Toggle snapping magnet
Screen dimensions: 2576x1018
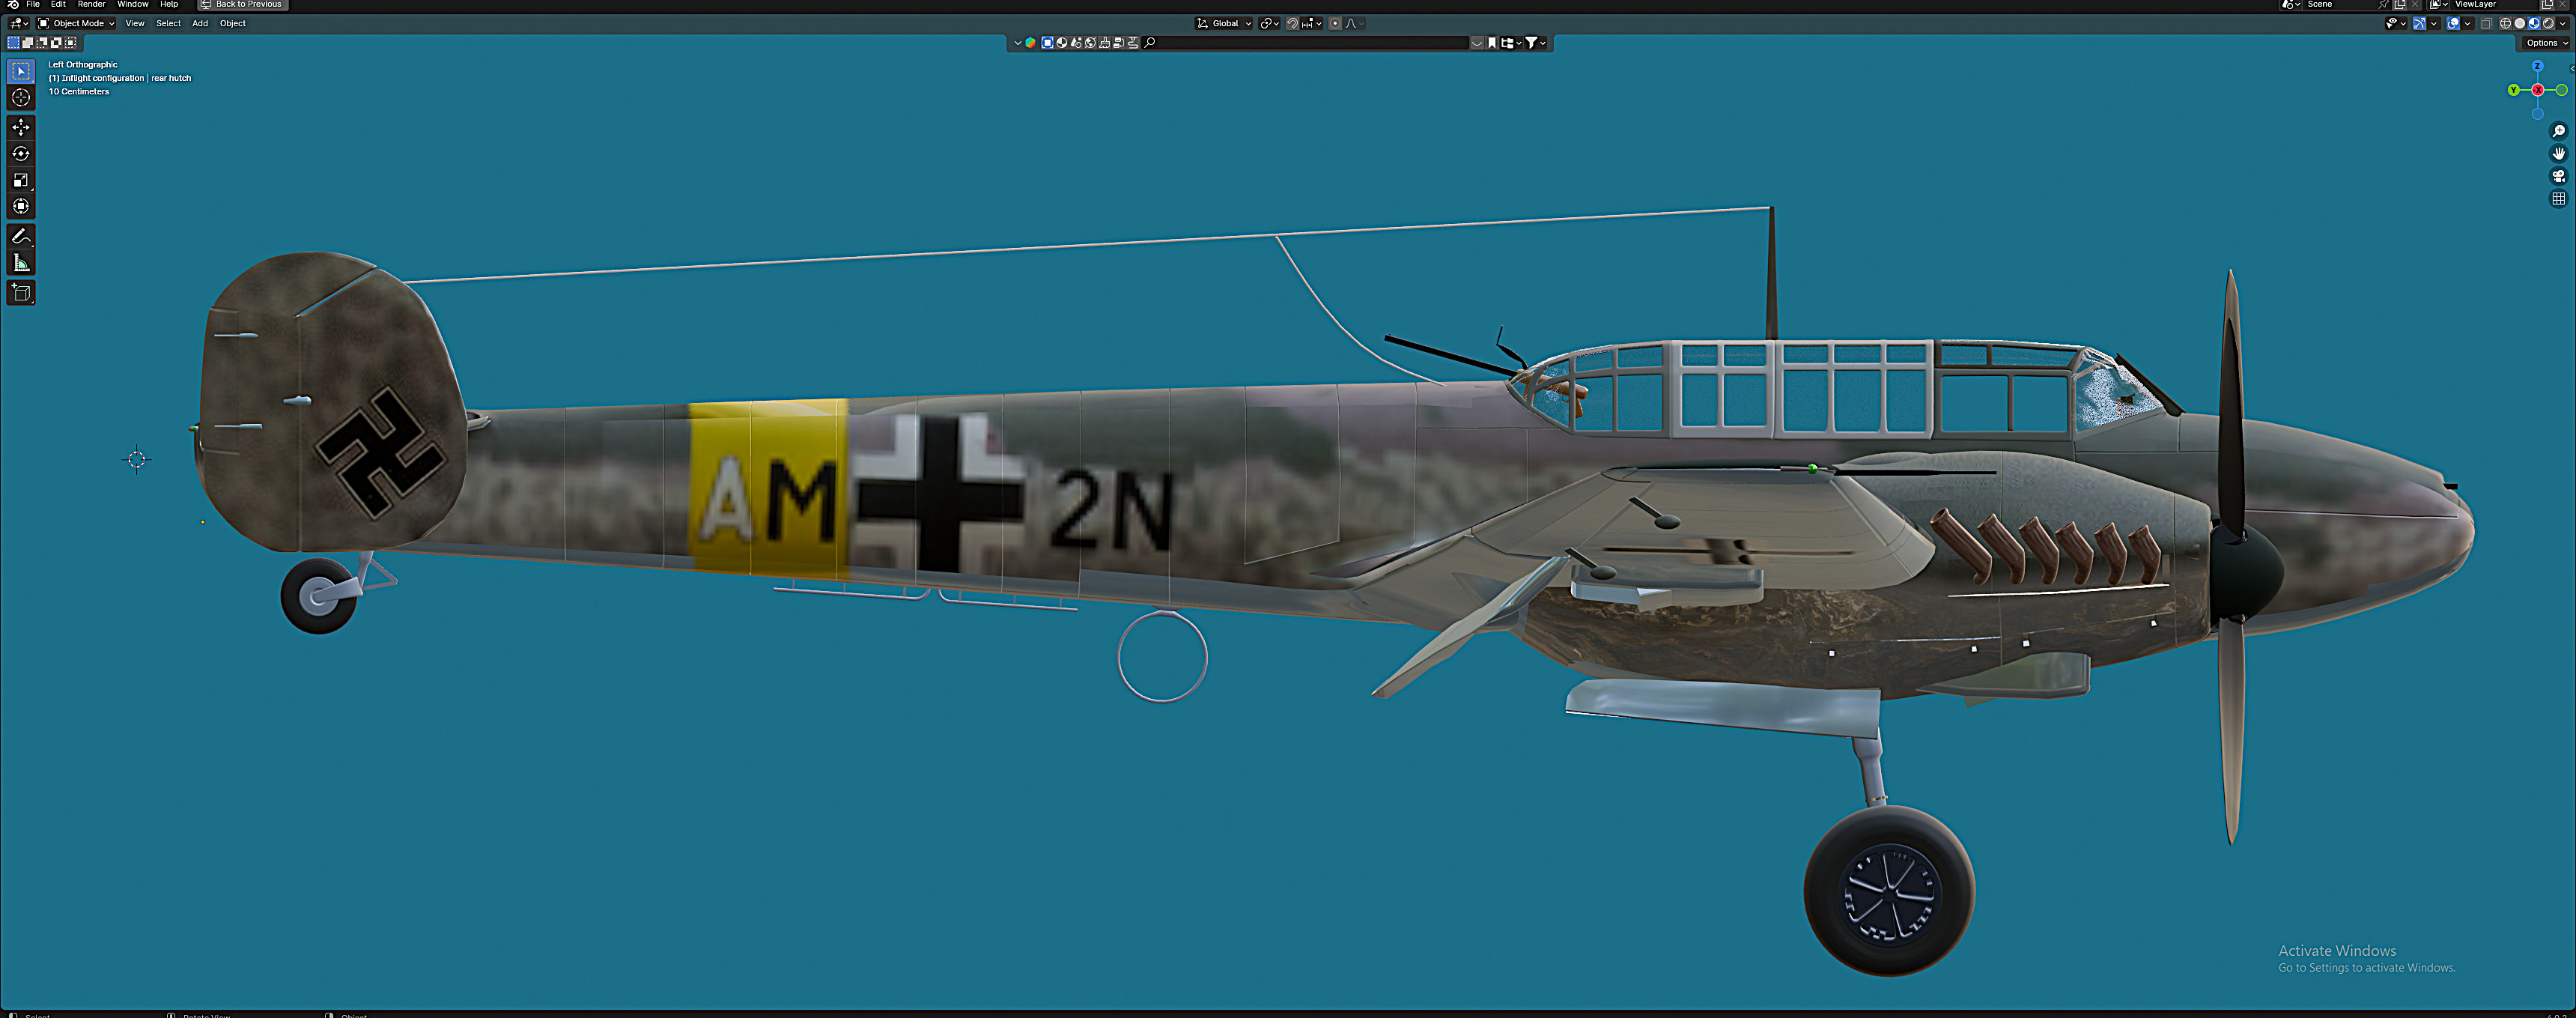pos(1293,24)
